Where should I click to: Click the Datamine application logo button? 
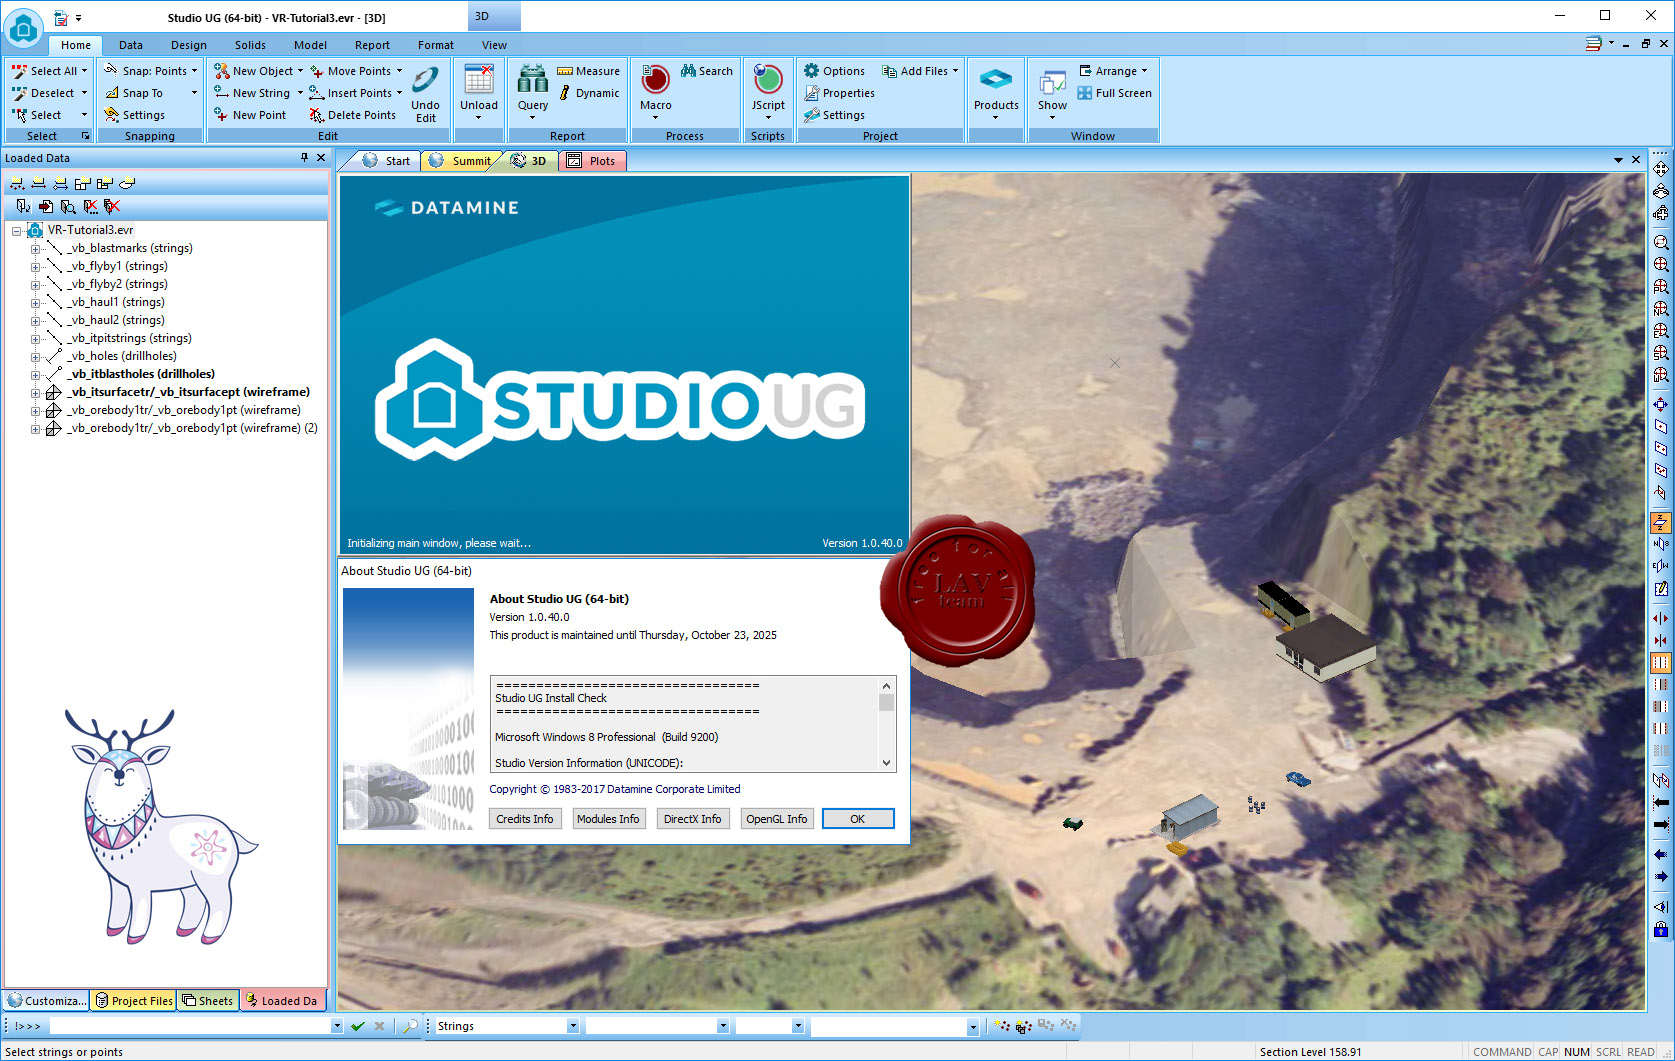click(x=23, y=27)
